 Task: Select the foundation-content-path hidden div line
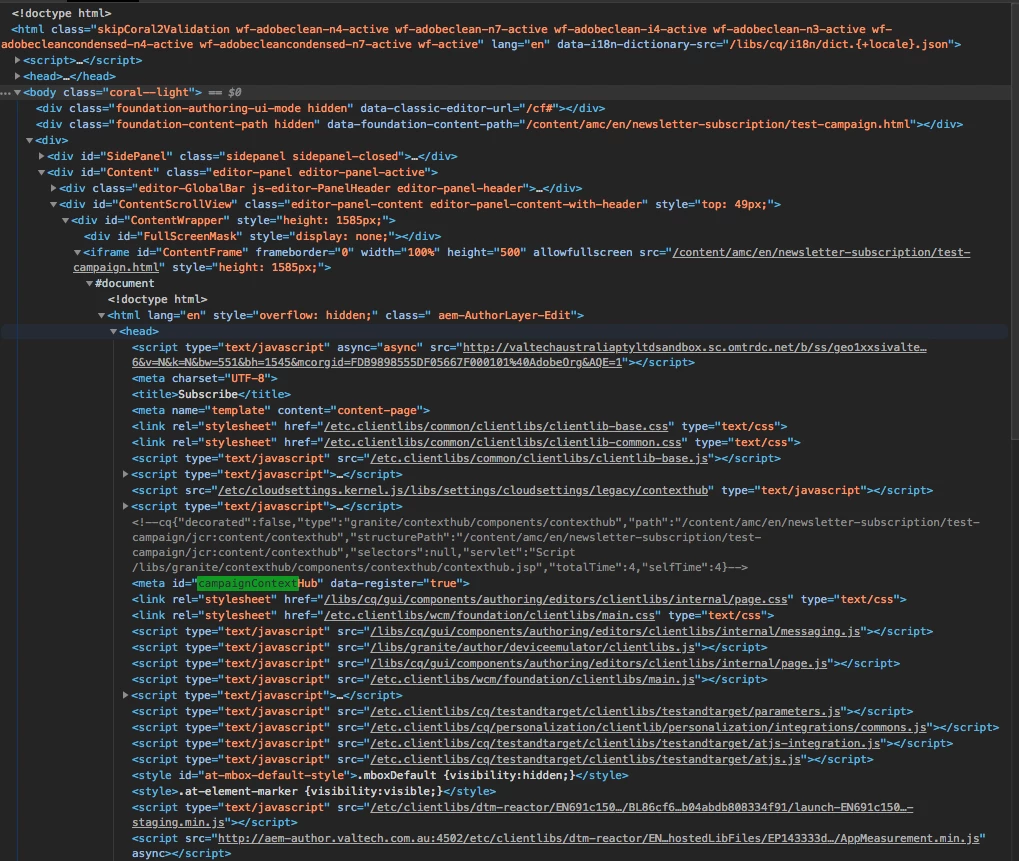[499, 124]
